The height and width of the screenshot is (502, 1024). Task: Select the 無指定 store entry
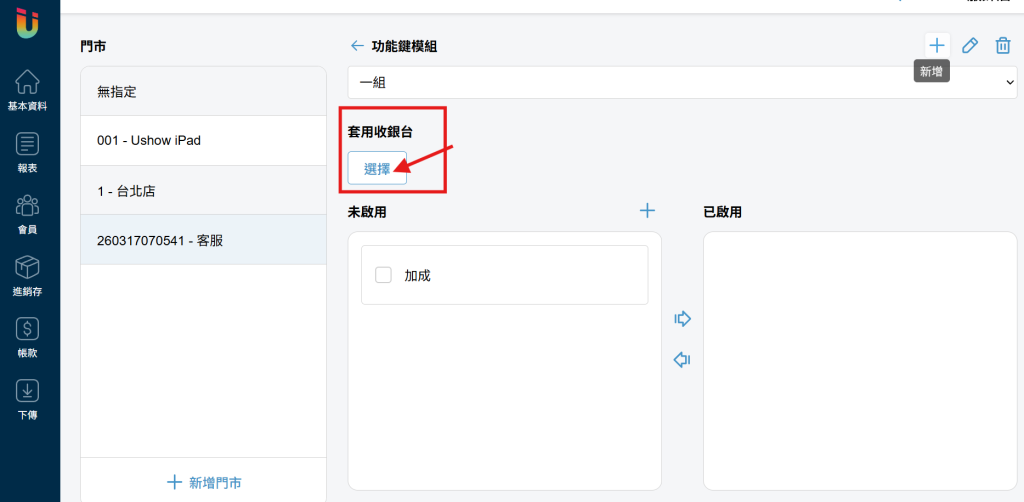[x=204, y=91]
